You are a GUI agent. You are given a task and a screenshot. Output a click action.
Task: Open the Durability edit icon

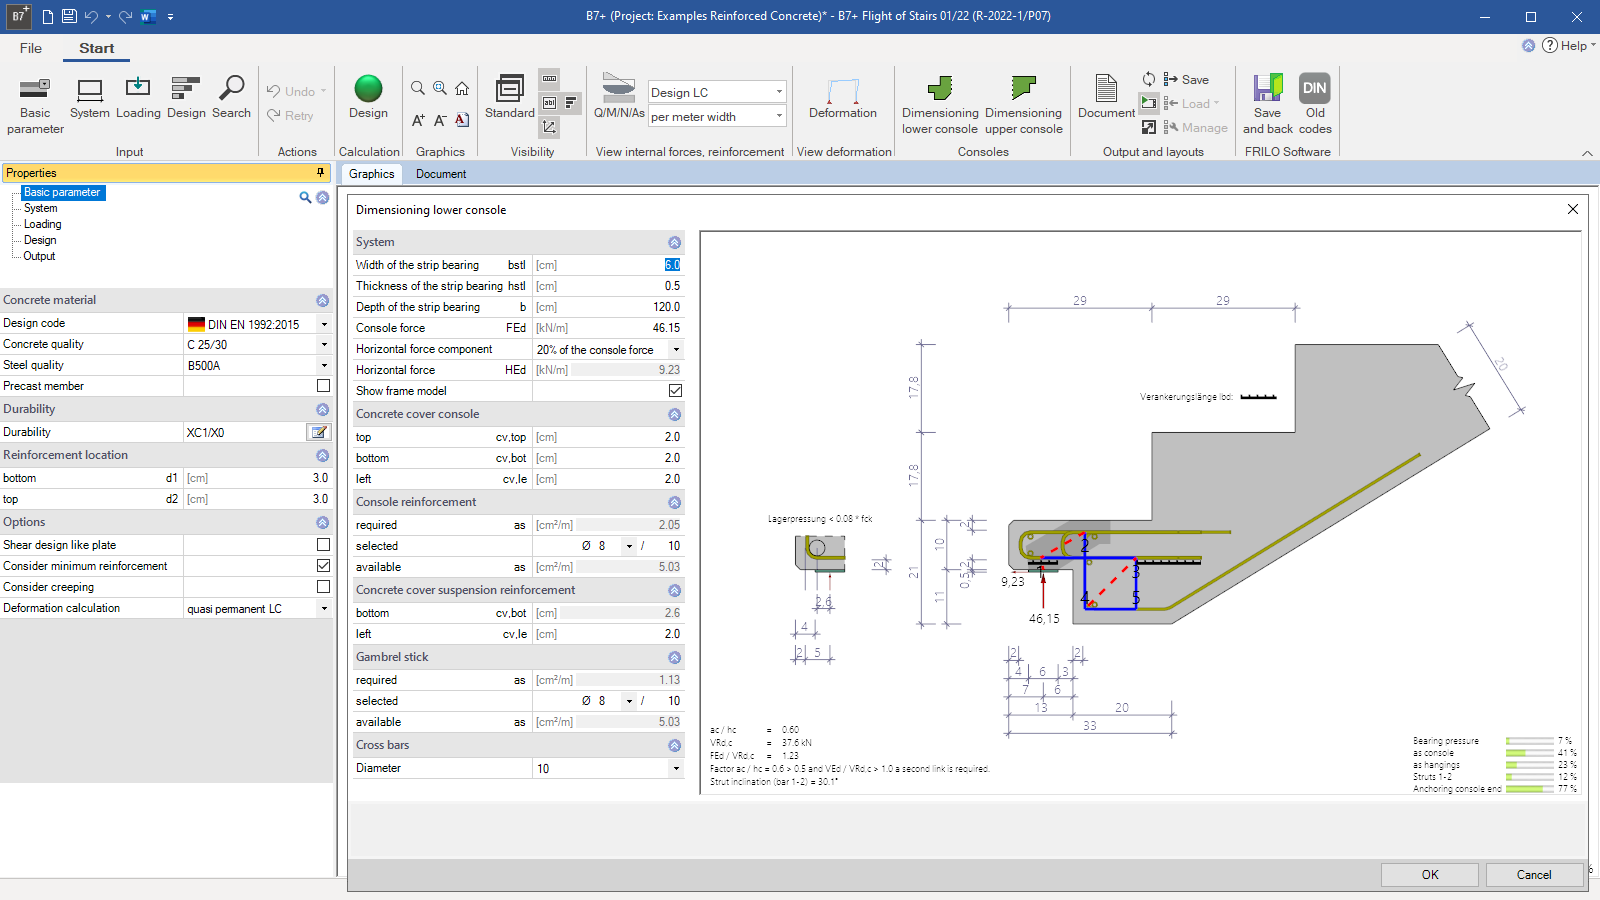click(319, 432)
